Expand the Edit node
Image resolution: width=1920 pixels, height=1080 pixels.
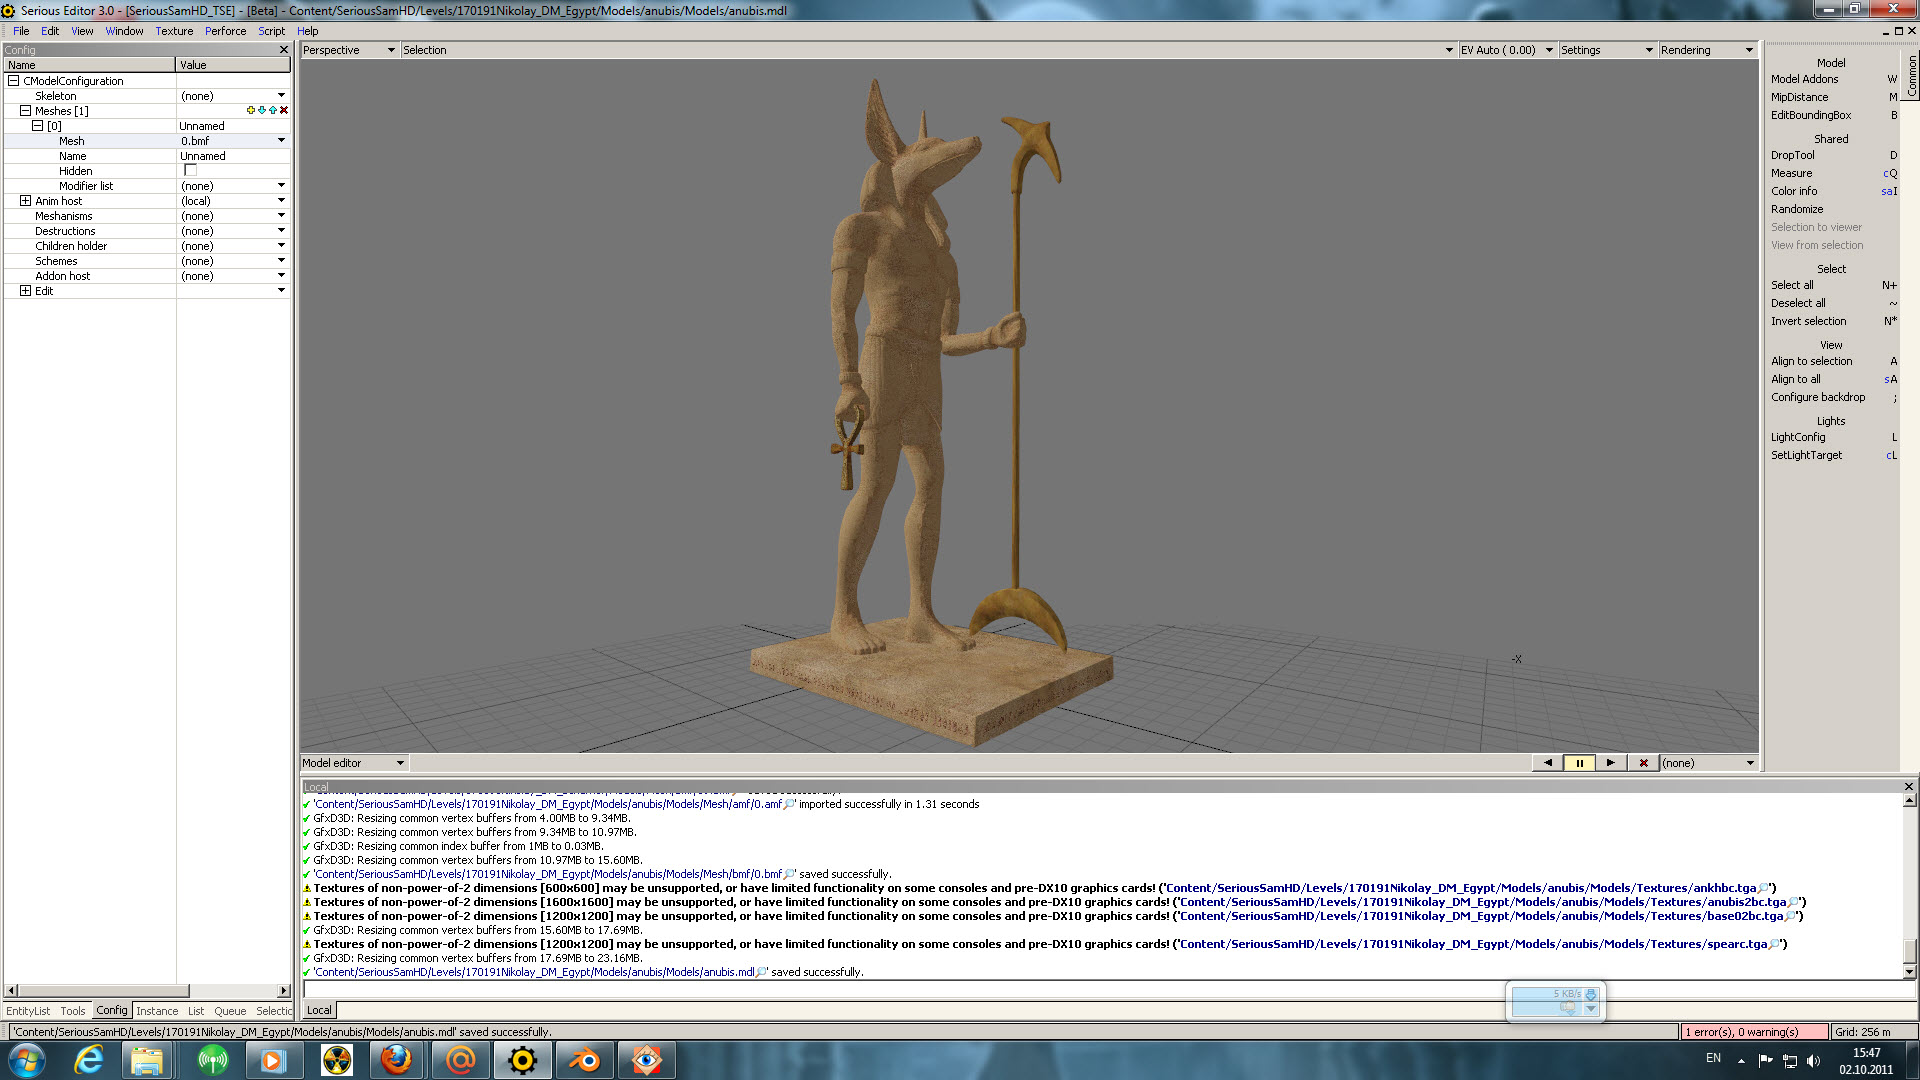[x=26, y=291]
